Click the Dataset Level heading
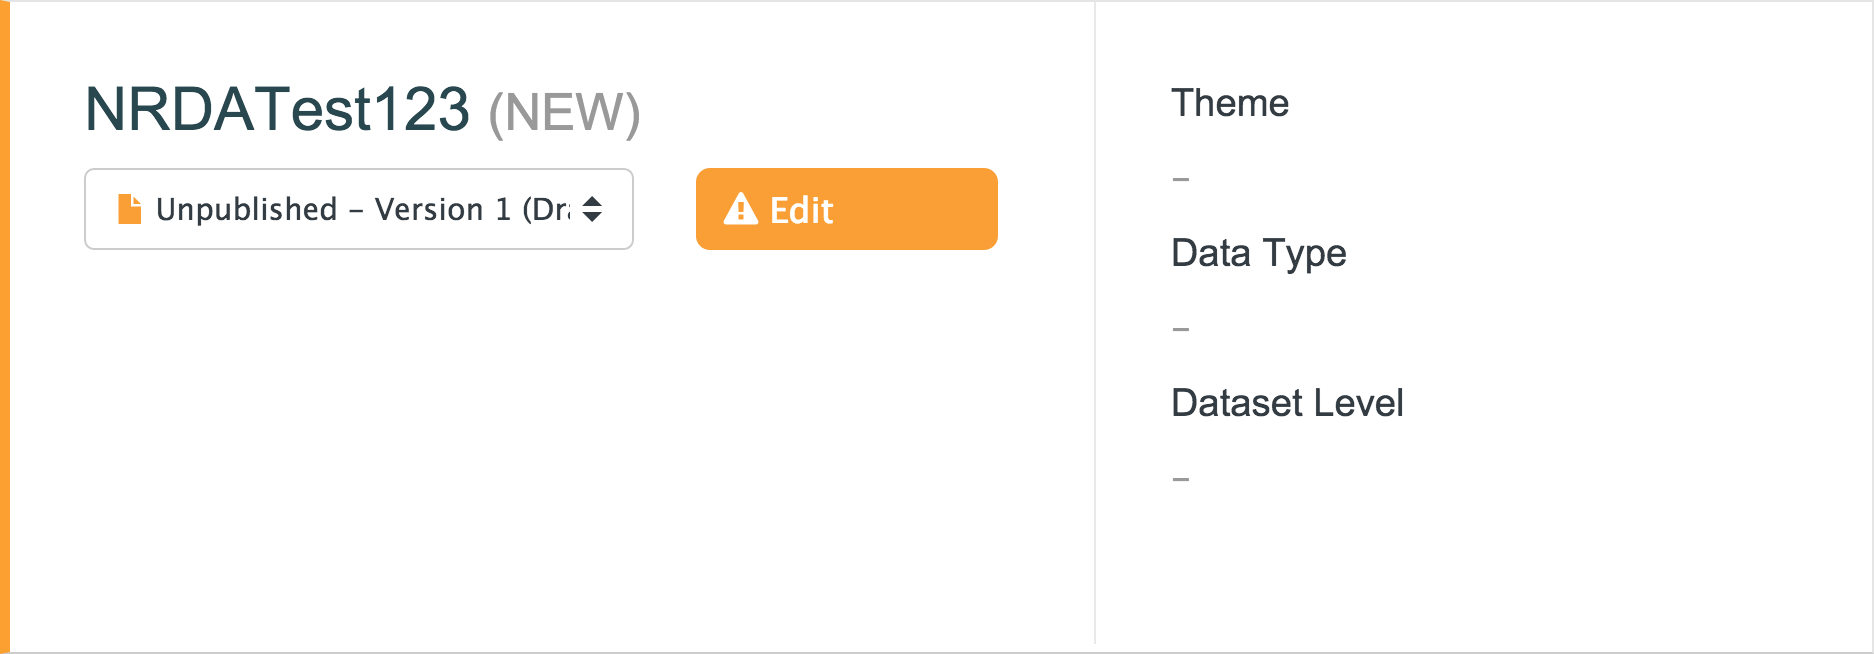 [1287, 403]
